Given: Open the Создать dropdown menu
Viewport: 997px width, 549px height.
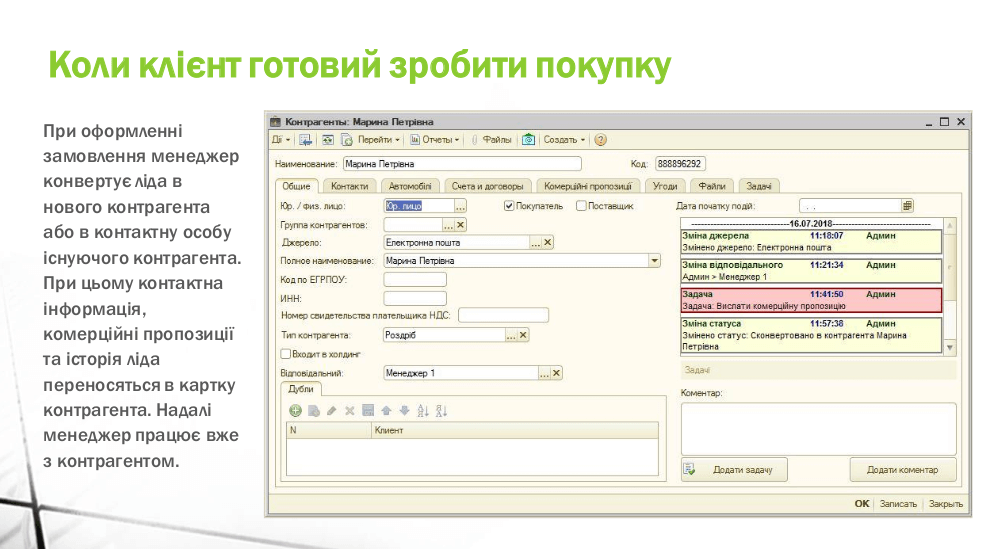Looking at the screenshot, I should (565, 140).
